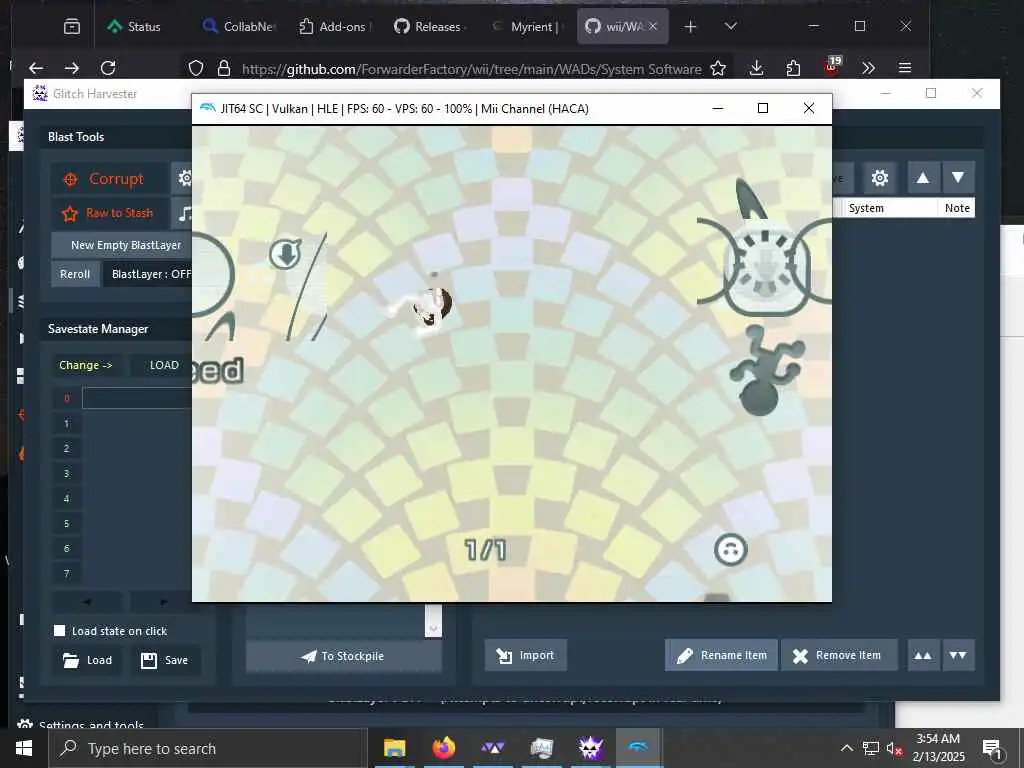
Task: Open corrupt settings gear beside Corrupt
Action: [182, 178]
